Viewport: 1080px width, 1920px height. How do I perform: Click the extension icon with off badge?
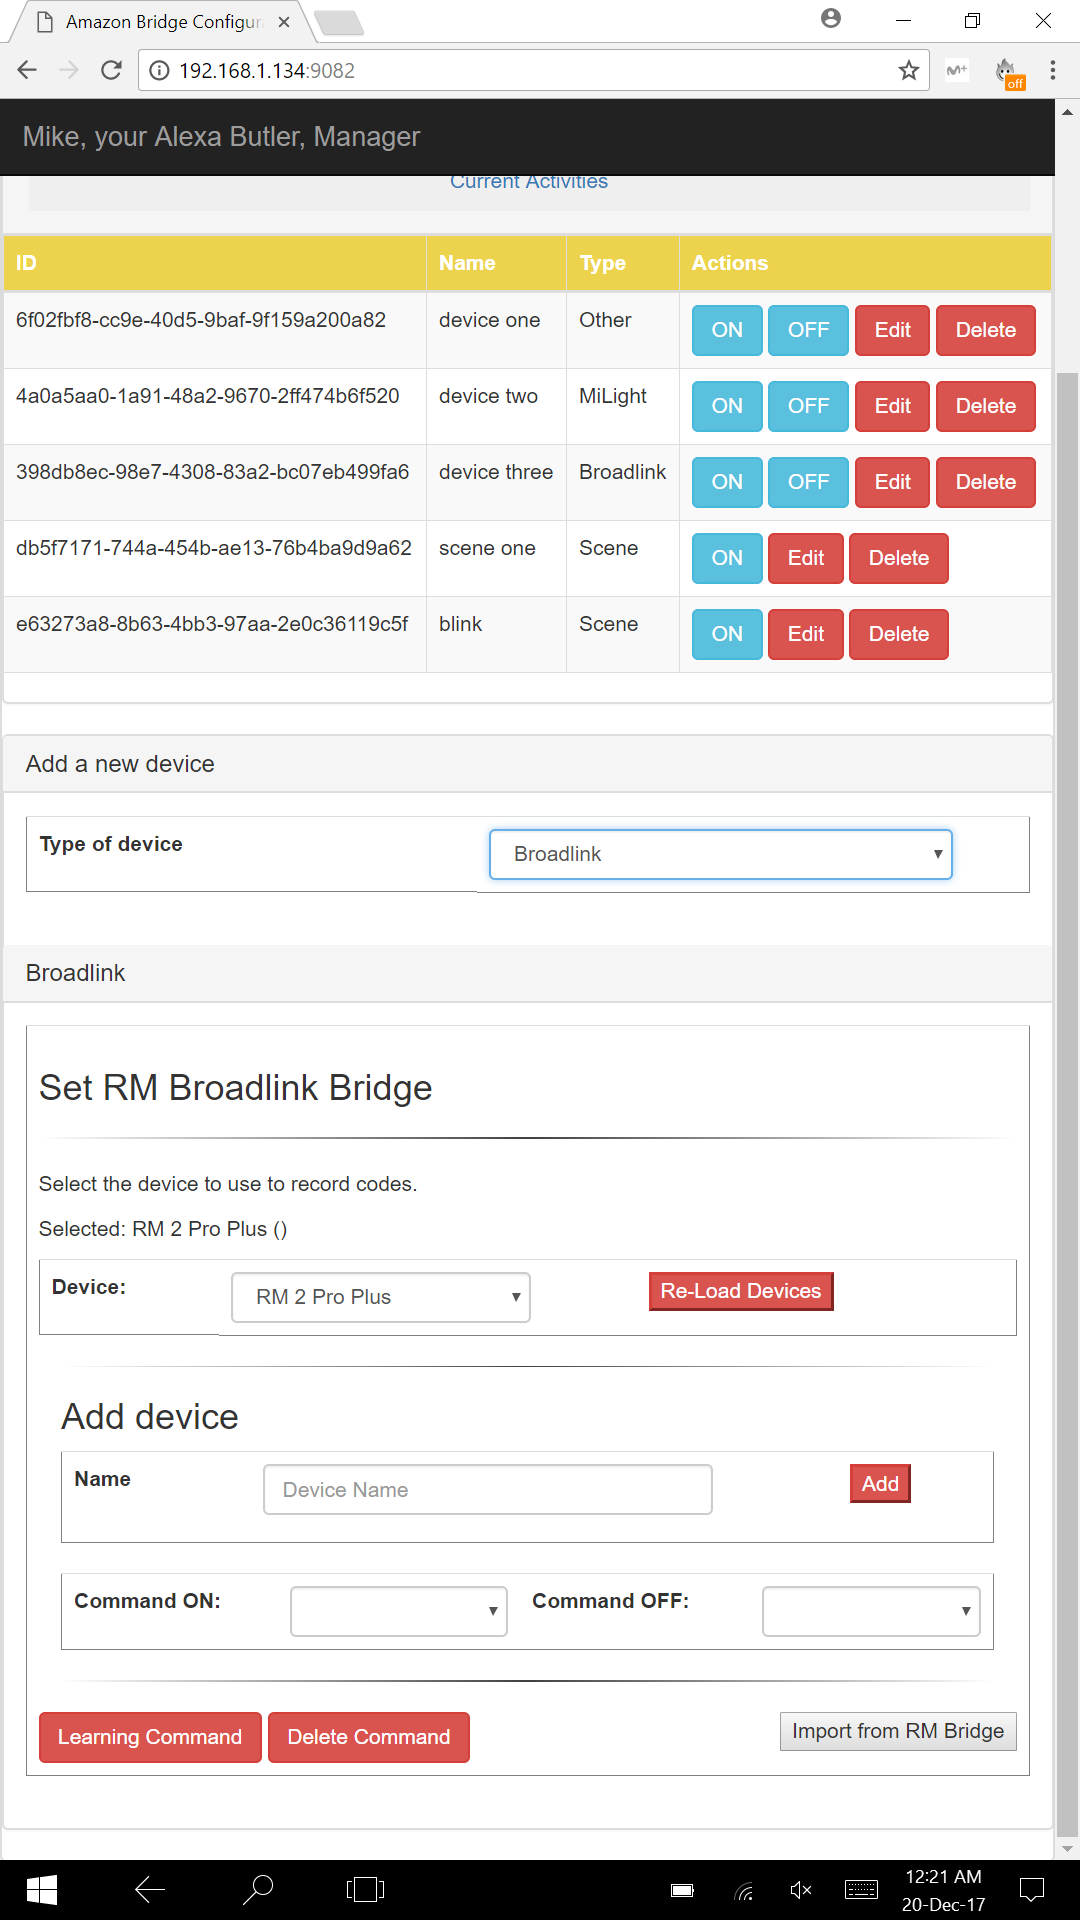tap(1008, 72)
